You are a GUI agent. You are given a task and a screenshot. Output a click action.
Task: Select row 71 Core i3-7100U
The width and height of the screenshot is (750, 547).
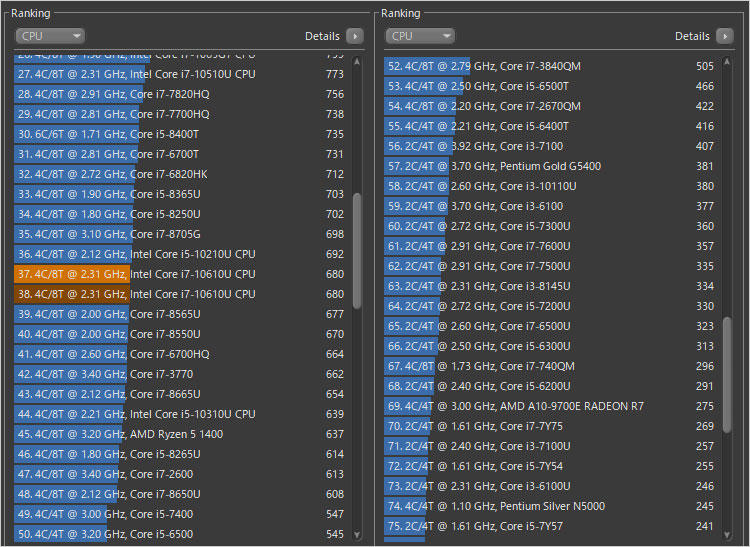tap(551, 447)
